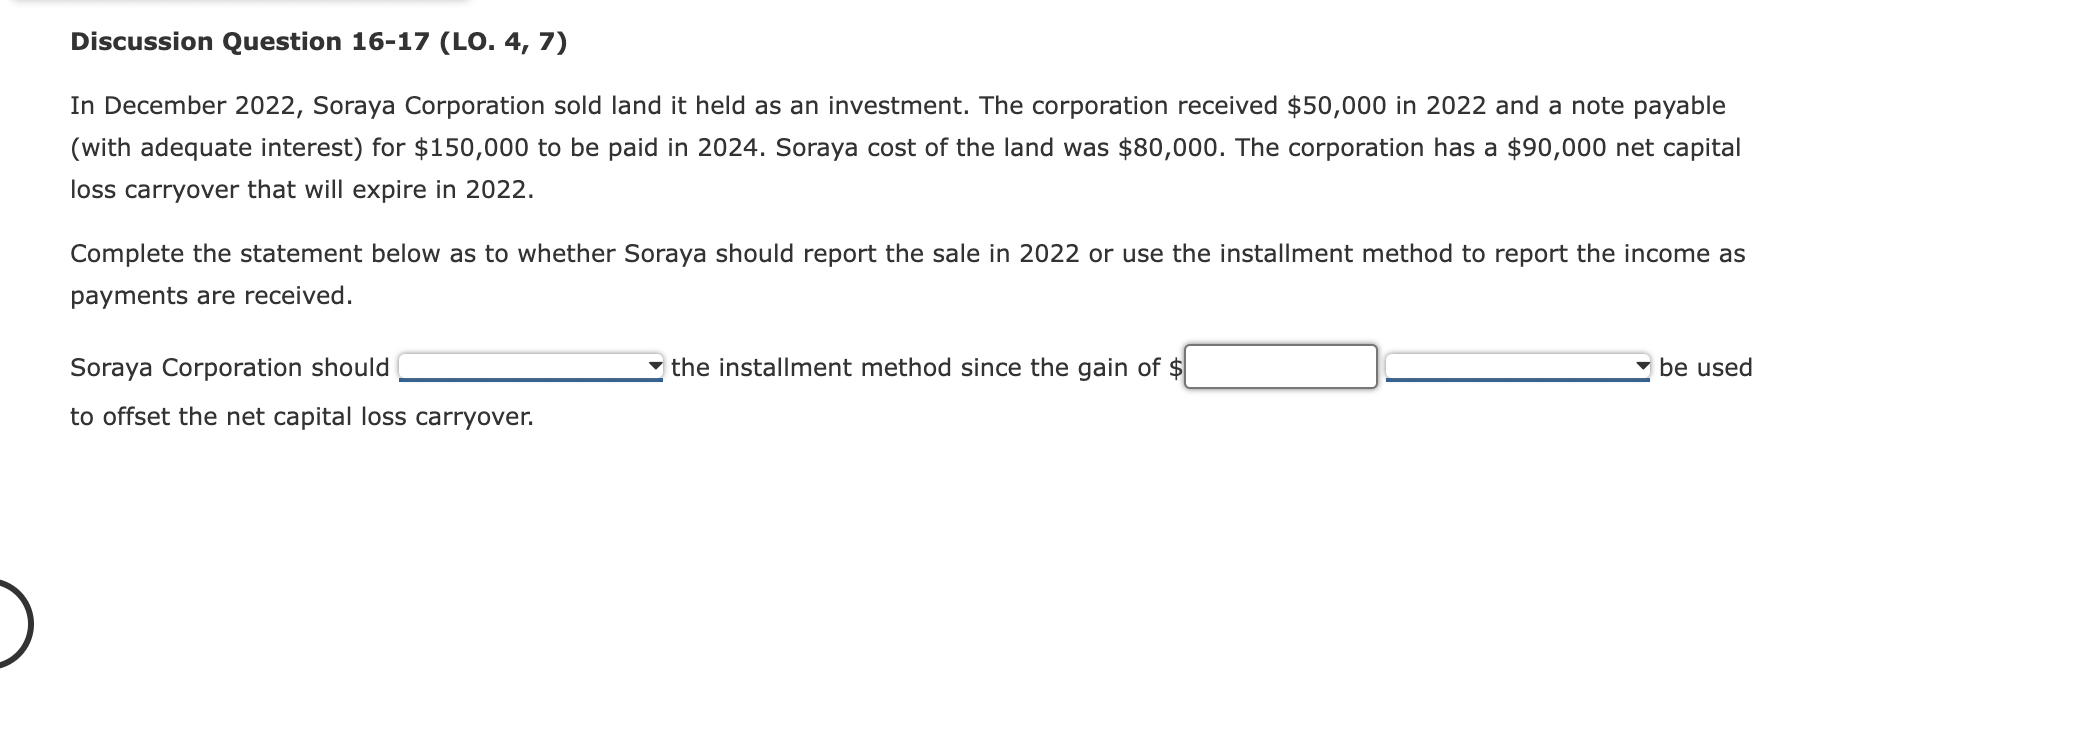Click the text 'the installment method since the gain of'

pos(920,367)
